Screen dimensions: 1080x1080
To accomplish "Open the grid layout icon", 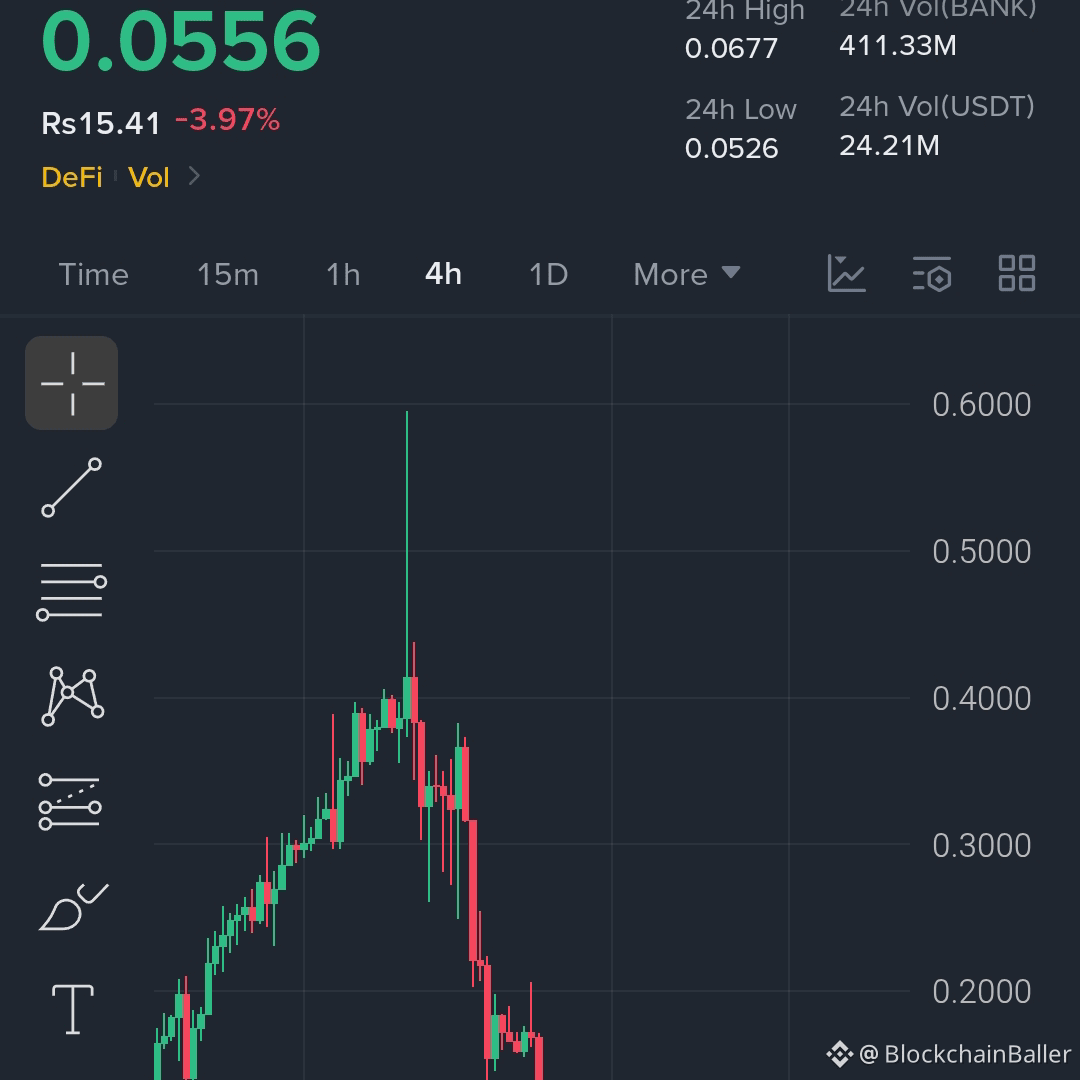I will point(1017,273).
